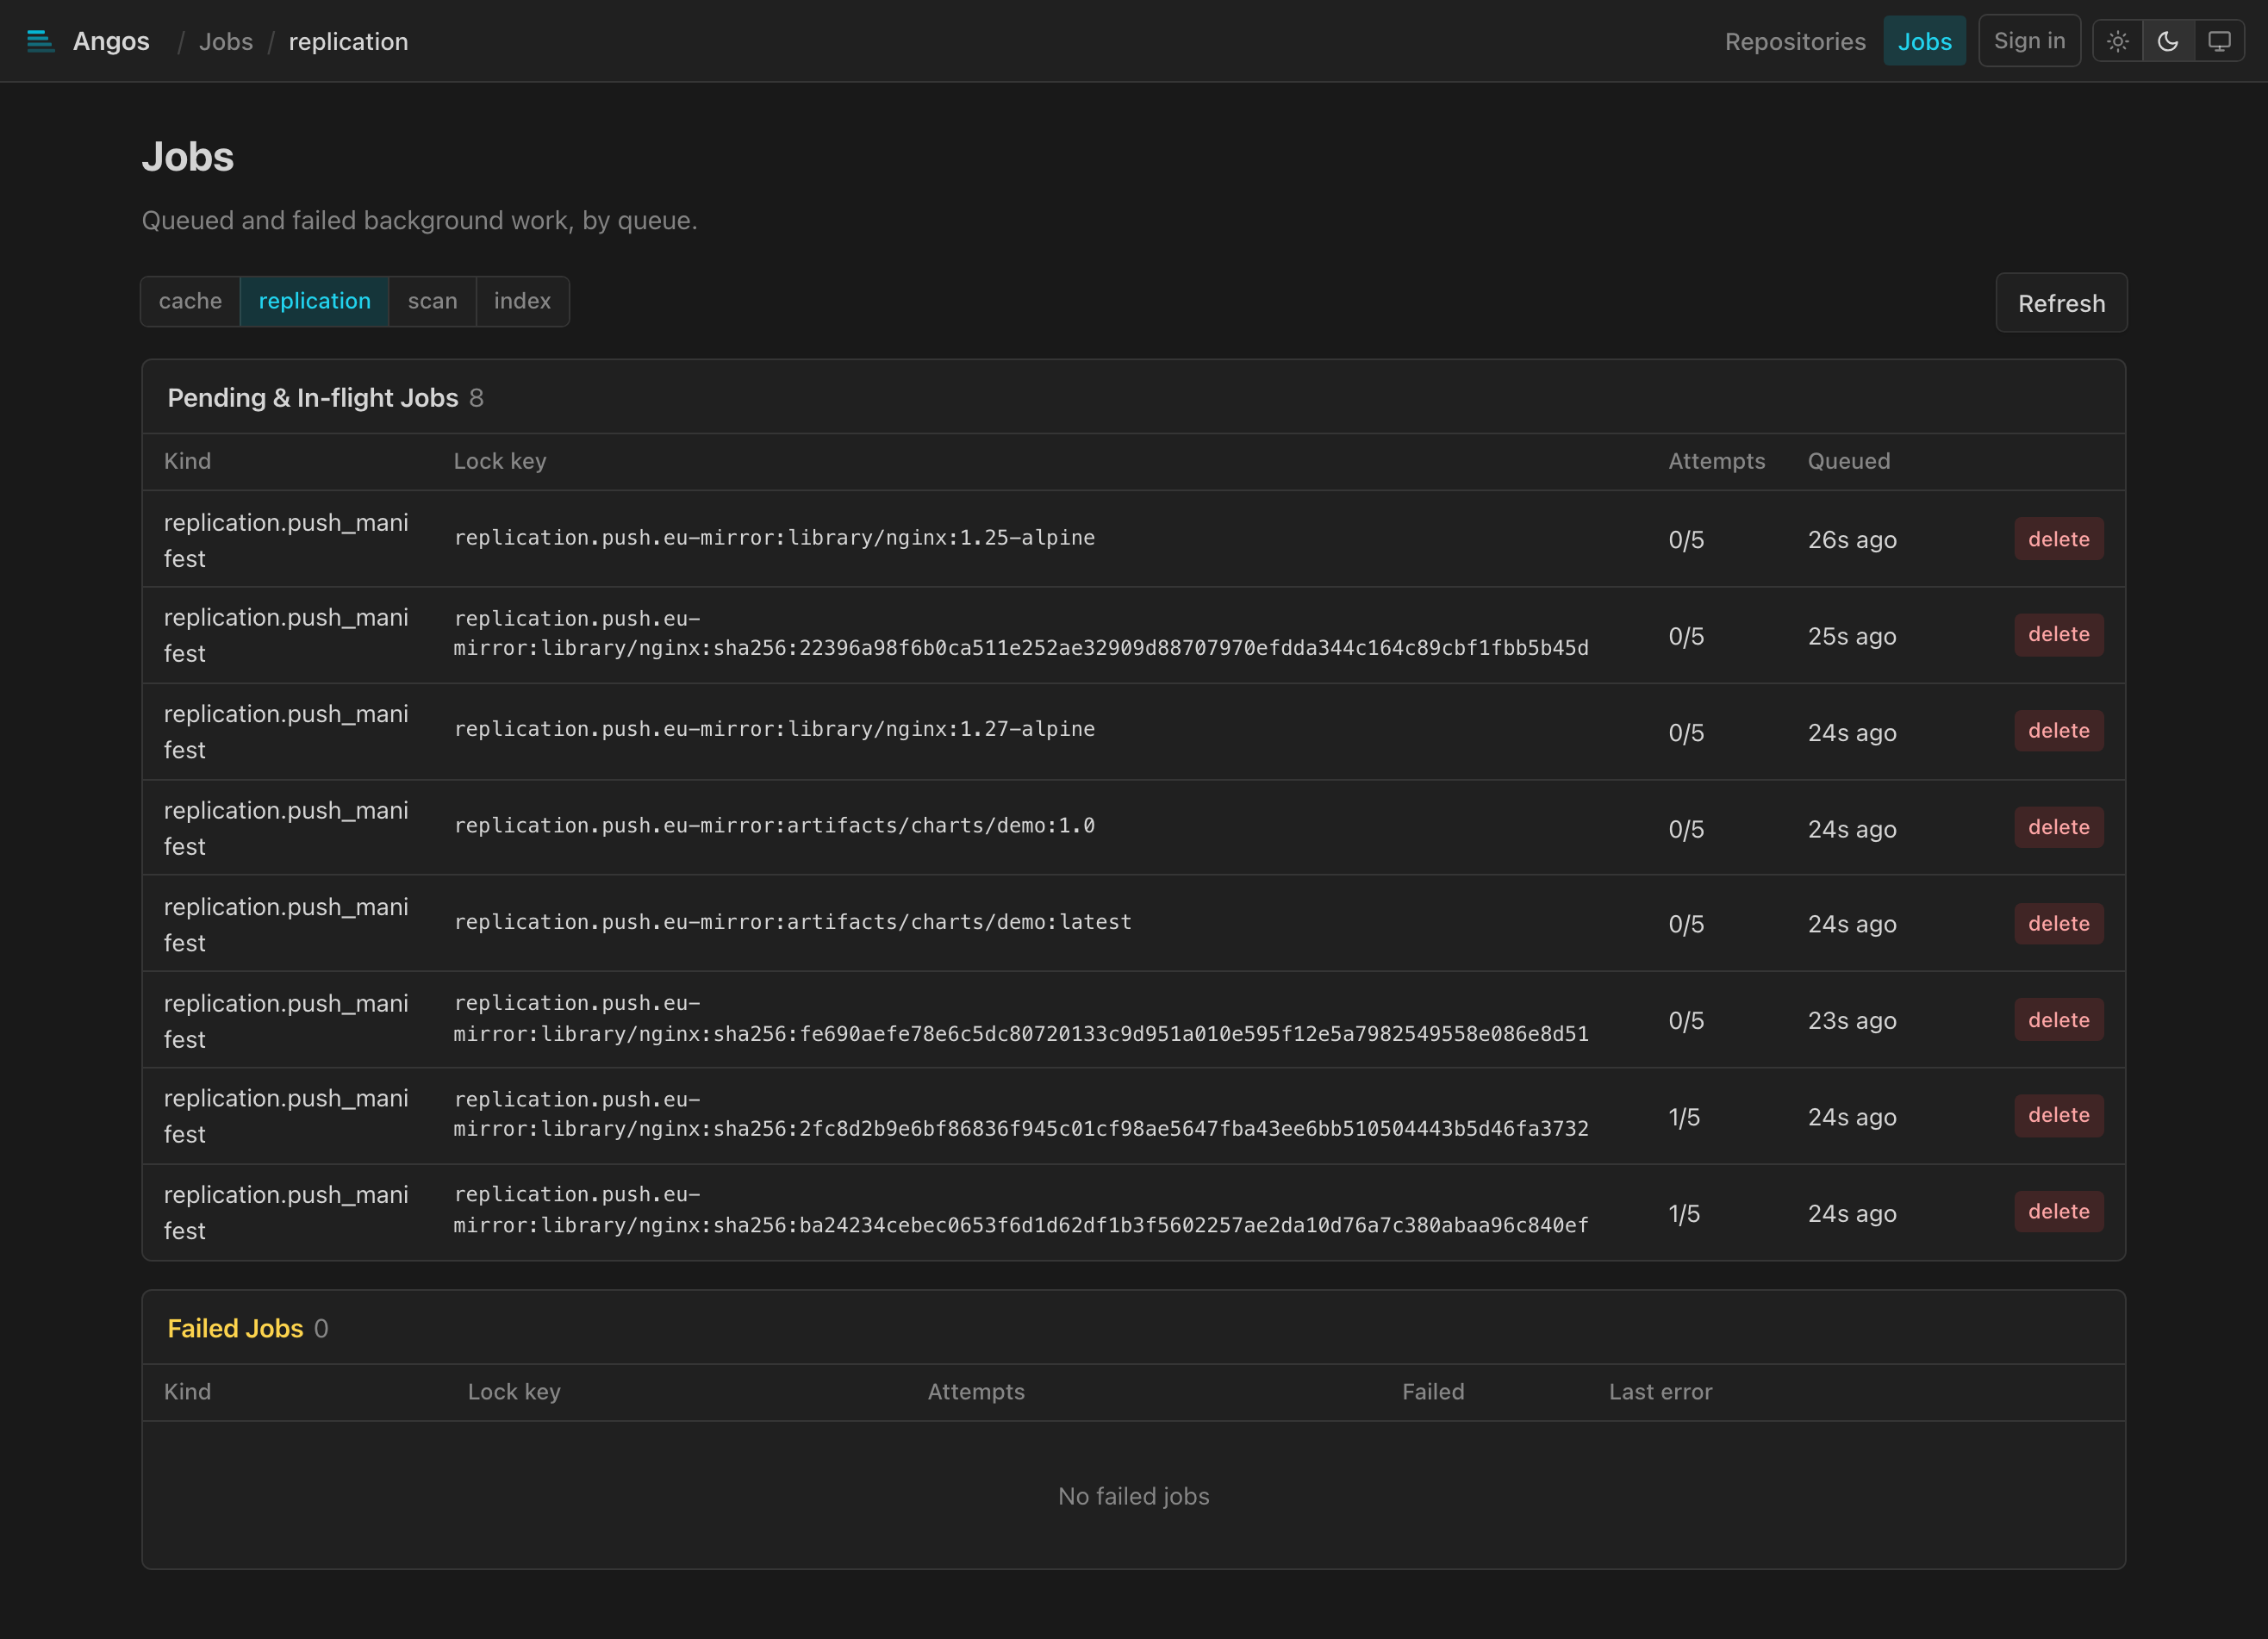Select lock key for nginx:1.27-alpine
This screenshot has height=1639, width=2268.
pos(774,729)
